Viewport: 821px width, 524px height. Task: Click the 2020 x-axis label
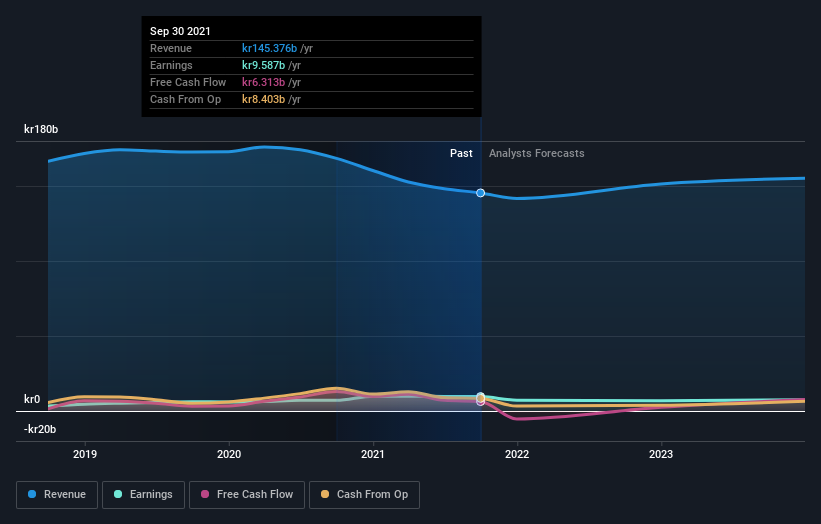pyautogui.click(x=229, y=454)
